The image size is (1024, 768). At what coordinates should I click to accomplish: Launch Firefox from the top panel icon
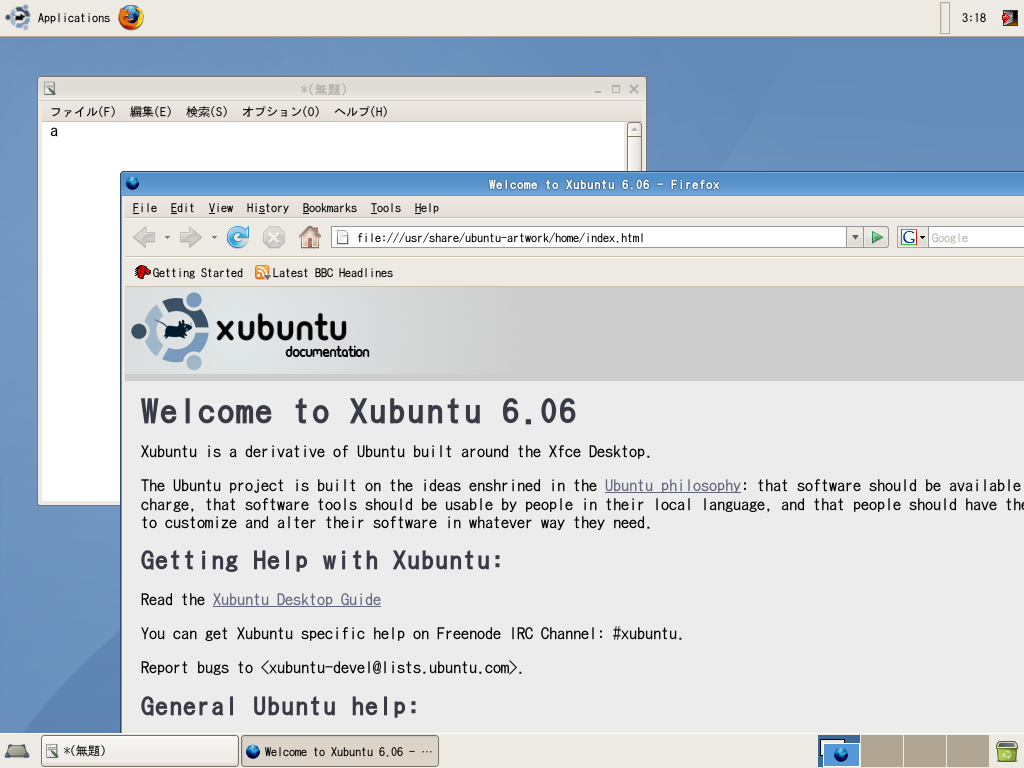[131, 18]
